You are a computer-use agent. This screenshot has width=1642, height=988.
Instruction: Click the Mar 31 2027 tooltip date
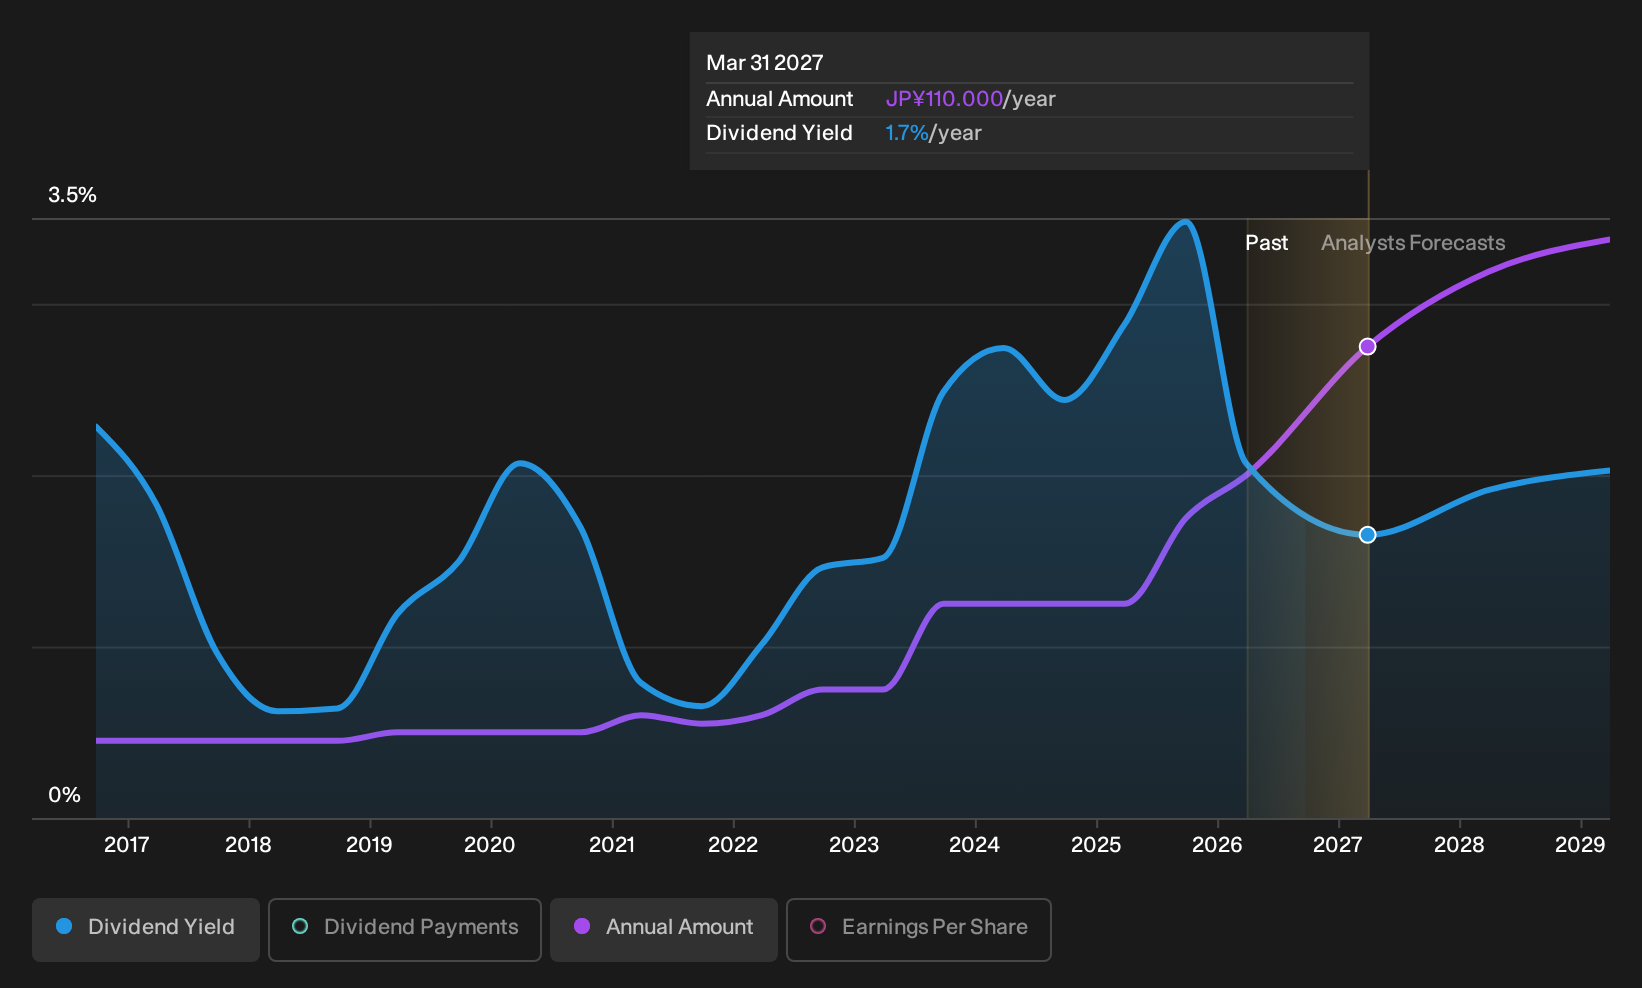765,63
